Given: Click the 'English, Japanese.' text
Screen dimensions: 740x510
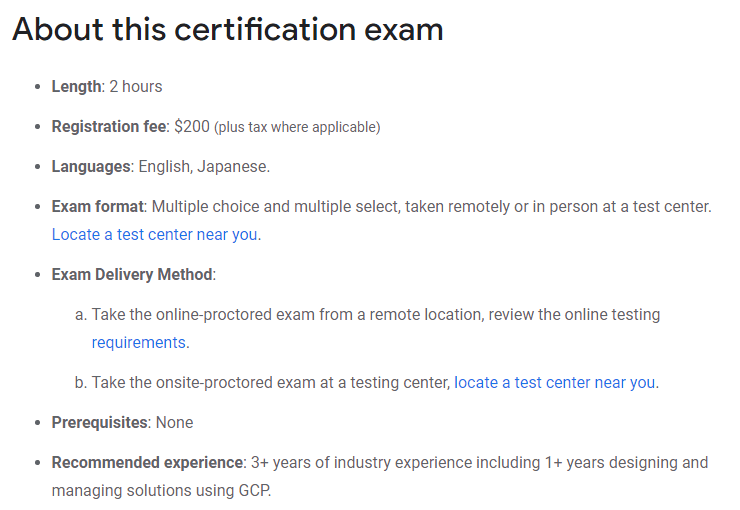Looking at the screenshot, I should (204, 167).
